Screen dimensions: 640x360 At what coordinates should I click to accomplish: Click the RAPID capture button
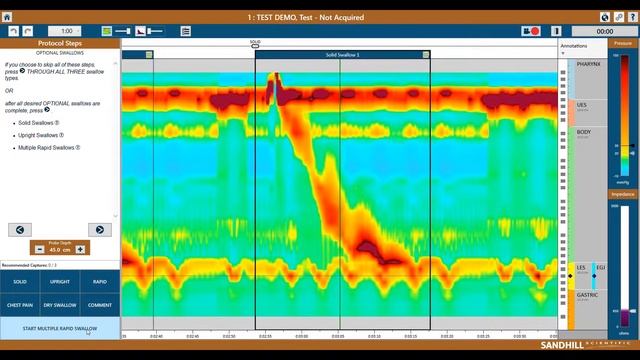100,282
